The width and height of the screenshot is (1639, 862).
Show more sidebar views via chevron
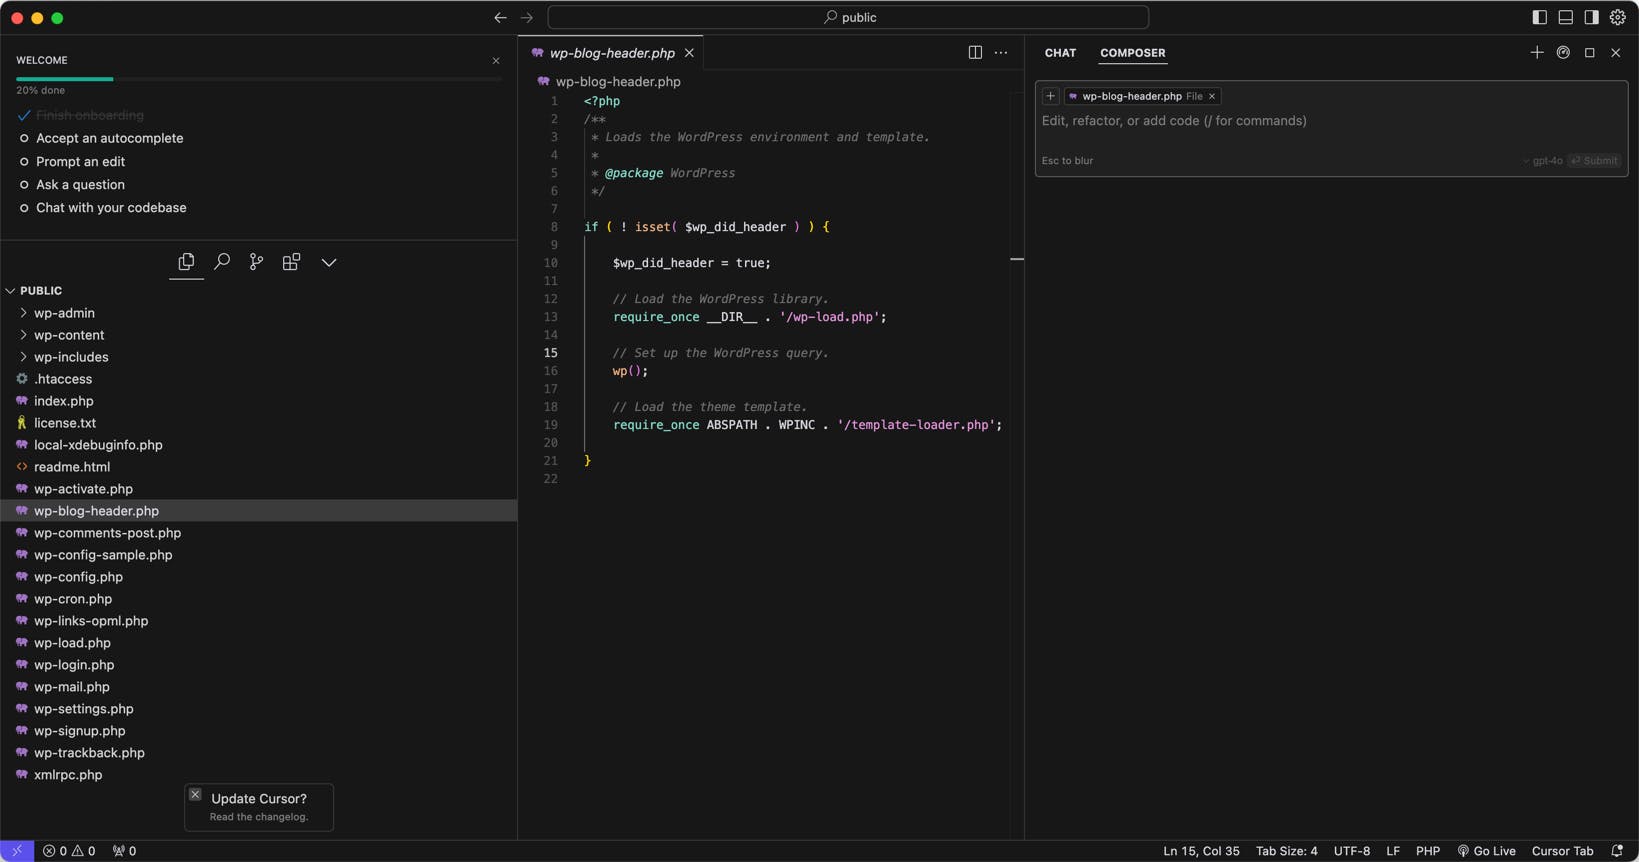tap(329, 262)
